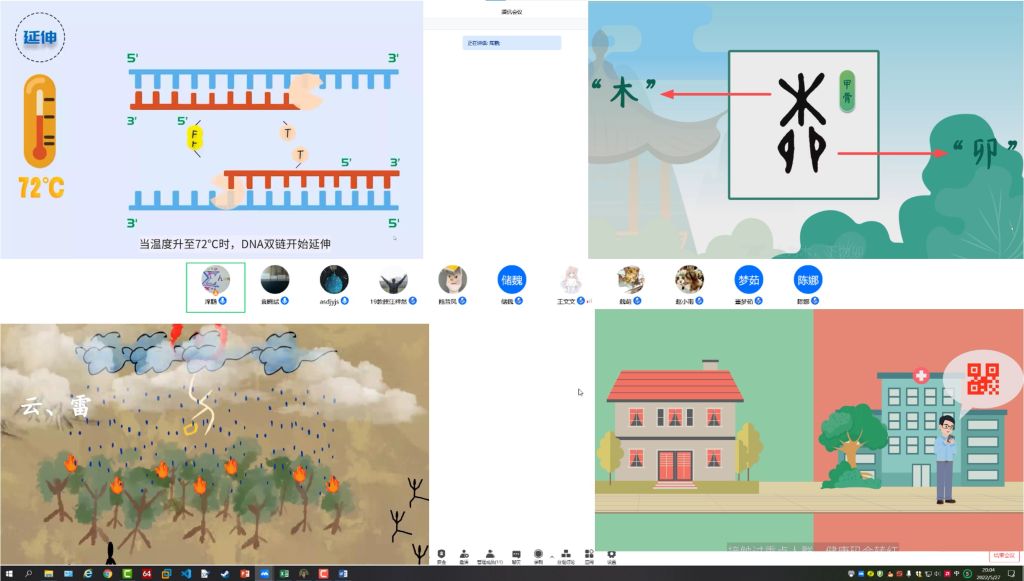This screenshot has height=581, width=1024.
Task: Start recording with the Record icon
Action: 539,555
